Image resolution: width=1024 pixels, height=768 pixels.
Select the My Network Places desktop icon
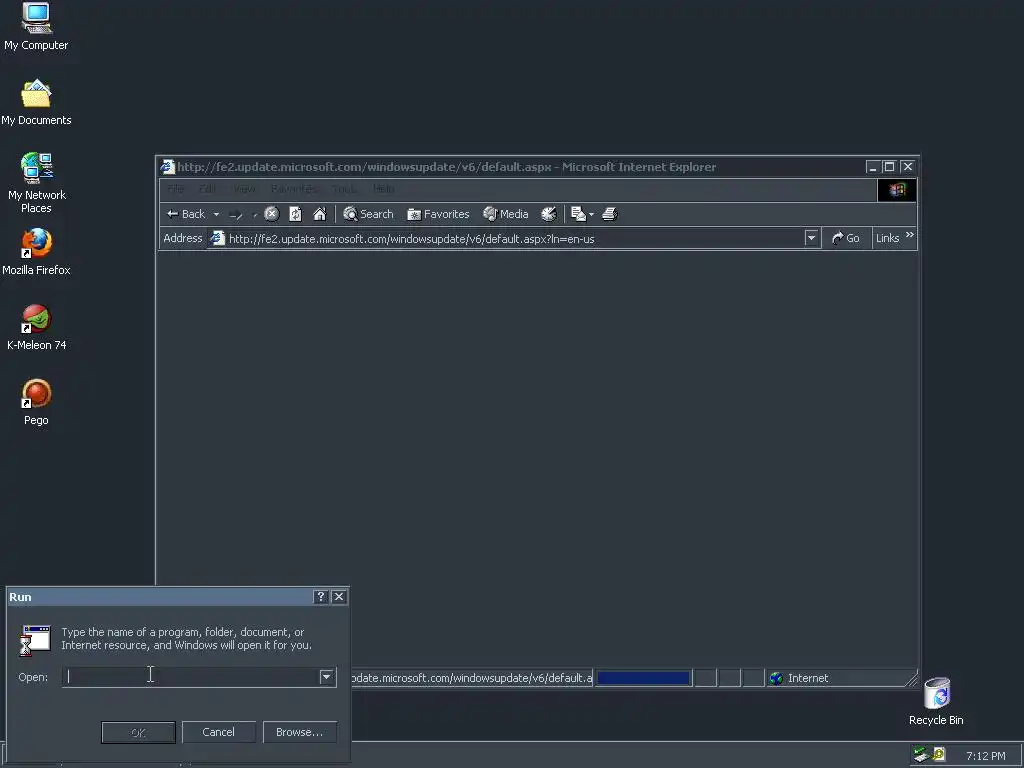click(37, 183)
